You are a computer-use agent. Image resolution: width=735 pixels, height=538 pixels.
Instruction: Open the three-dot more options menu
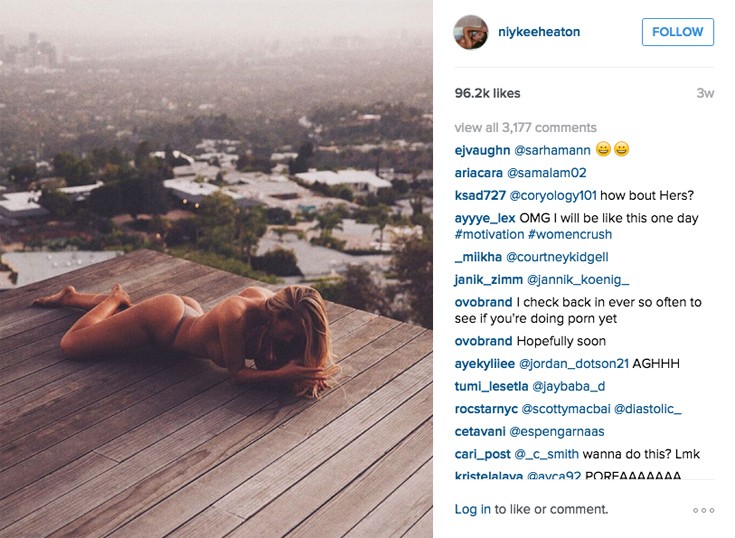tap(703, 510)
